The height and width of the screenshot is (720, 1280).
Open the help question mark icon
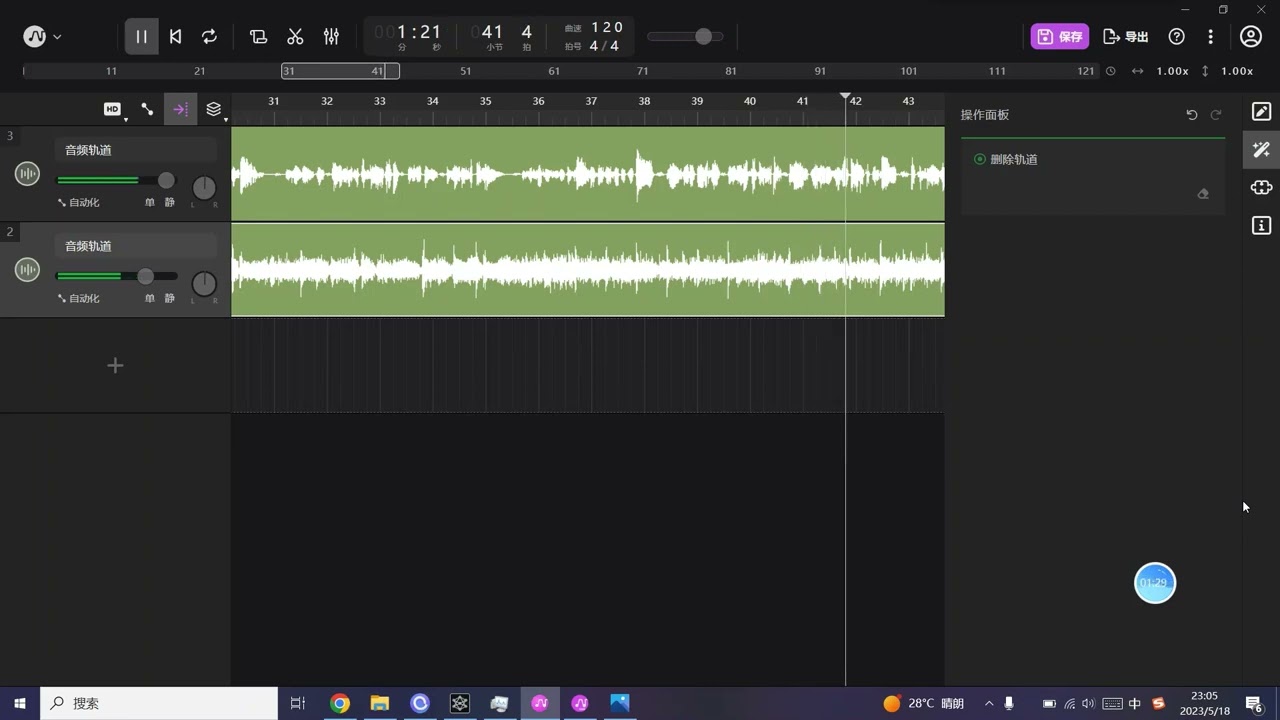pos(1177,37)
